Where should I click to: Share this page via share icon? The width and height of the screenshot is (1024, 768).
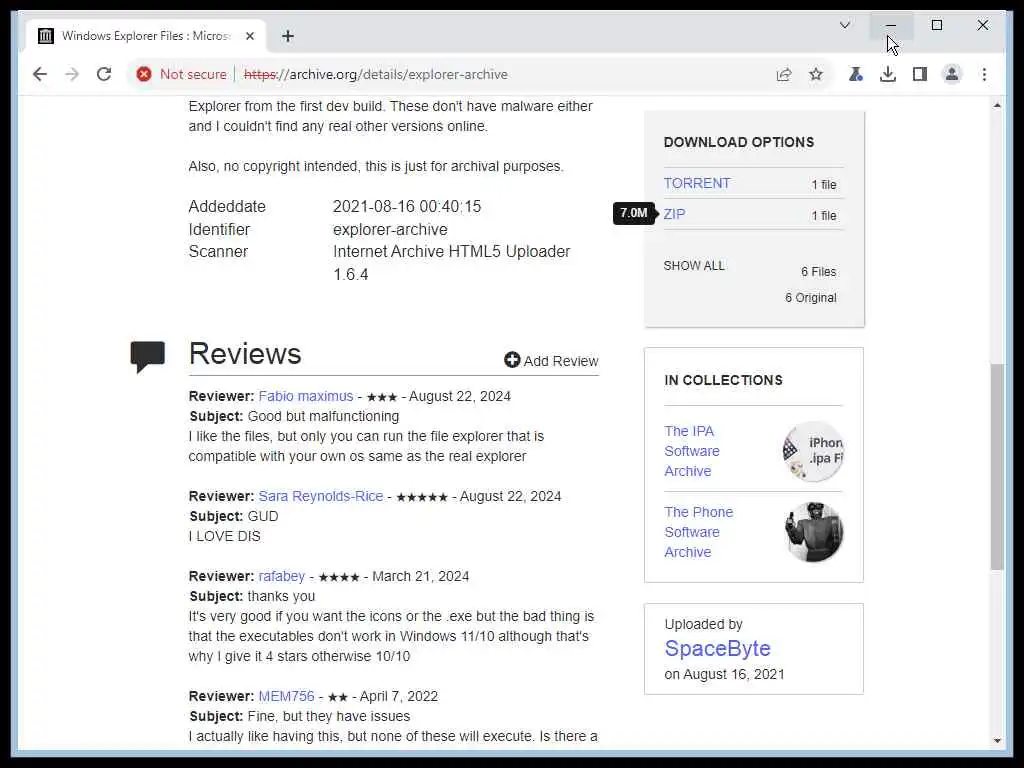pos(784,74)
